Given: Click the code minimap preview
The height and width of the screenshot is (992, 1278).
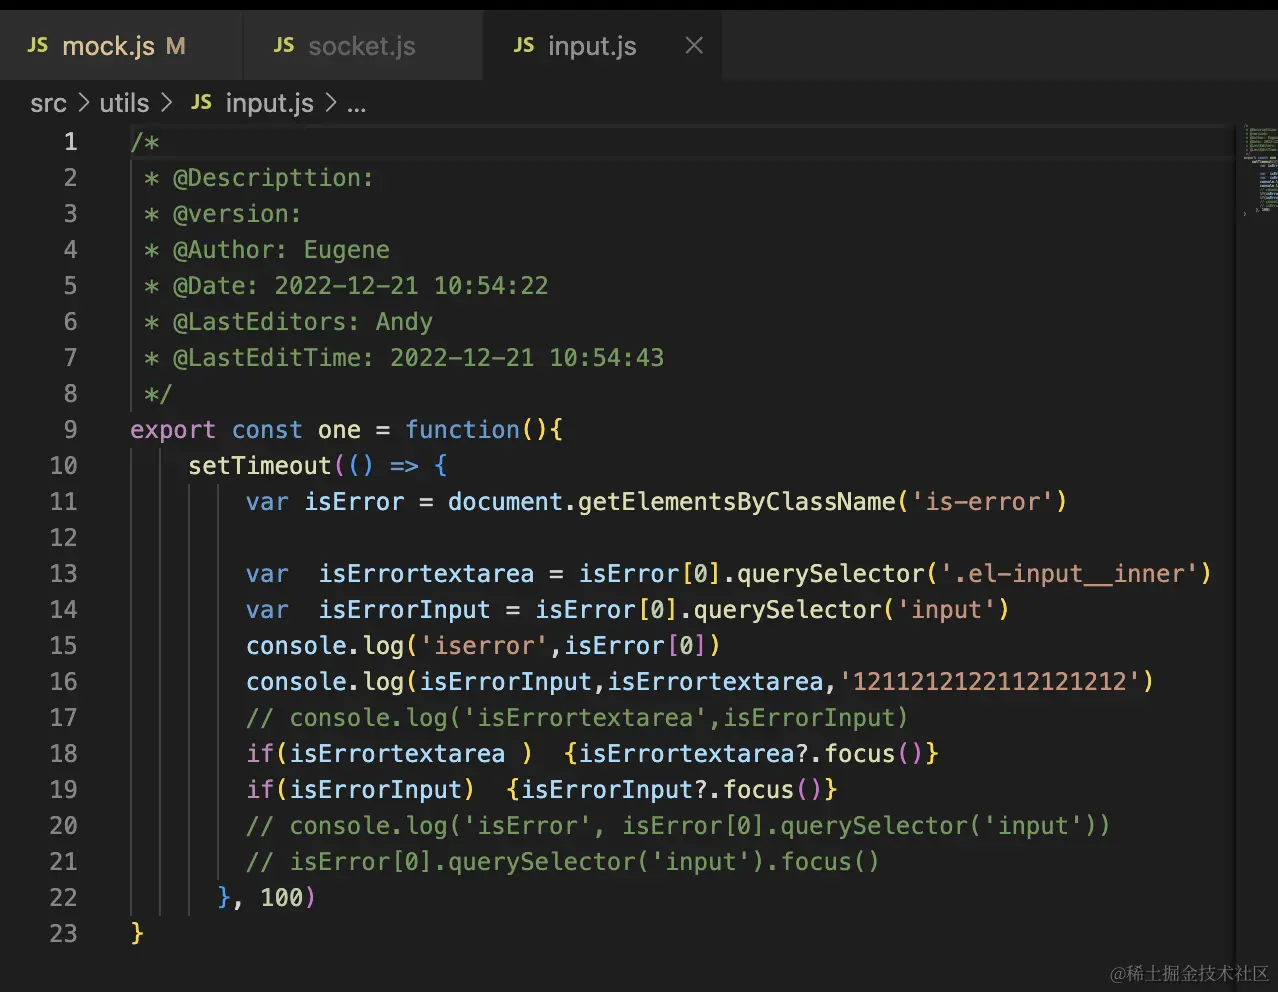Looking at the screenshot, I should (x=1260, y=170).
